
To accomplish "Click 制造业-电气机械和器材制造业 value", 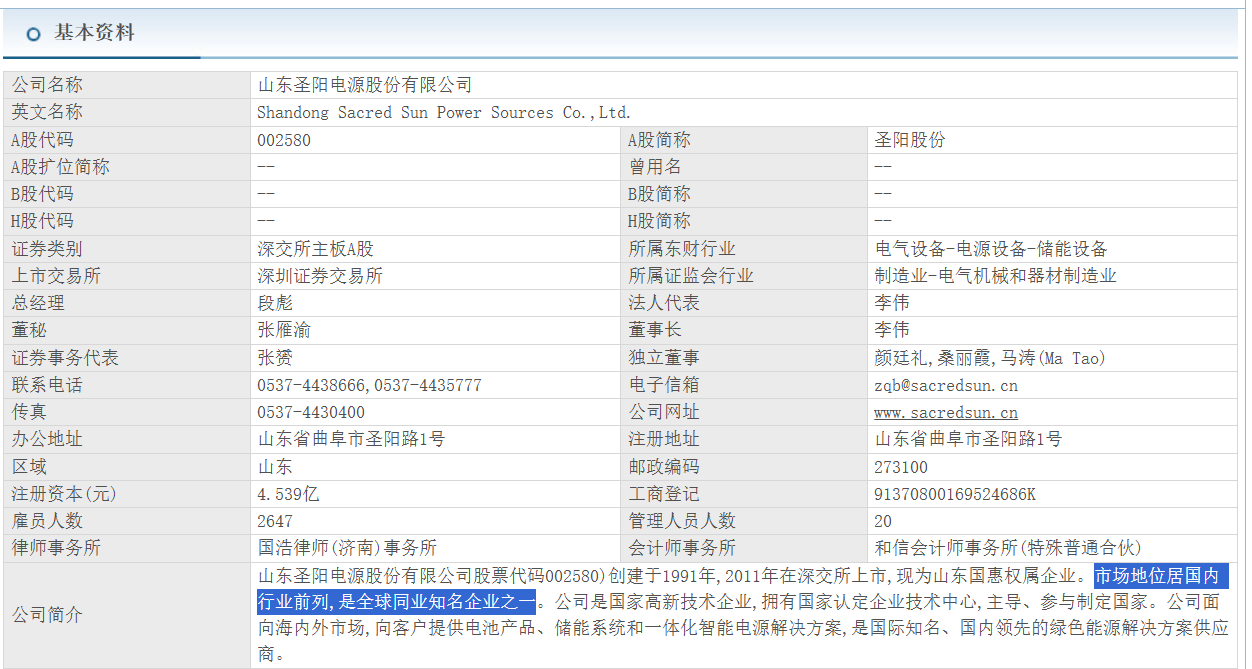I will [995, 276].
